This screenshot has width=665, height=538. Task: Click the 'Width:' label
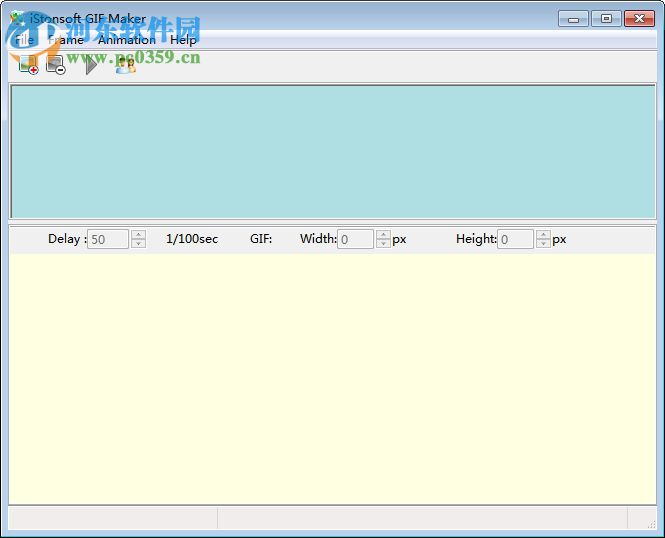318,239
